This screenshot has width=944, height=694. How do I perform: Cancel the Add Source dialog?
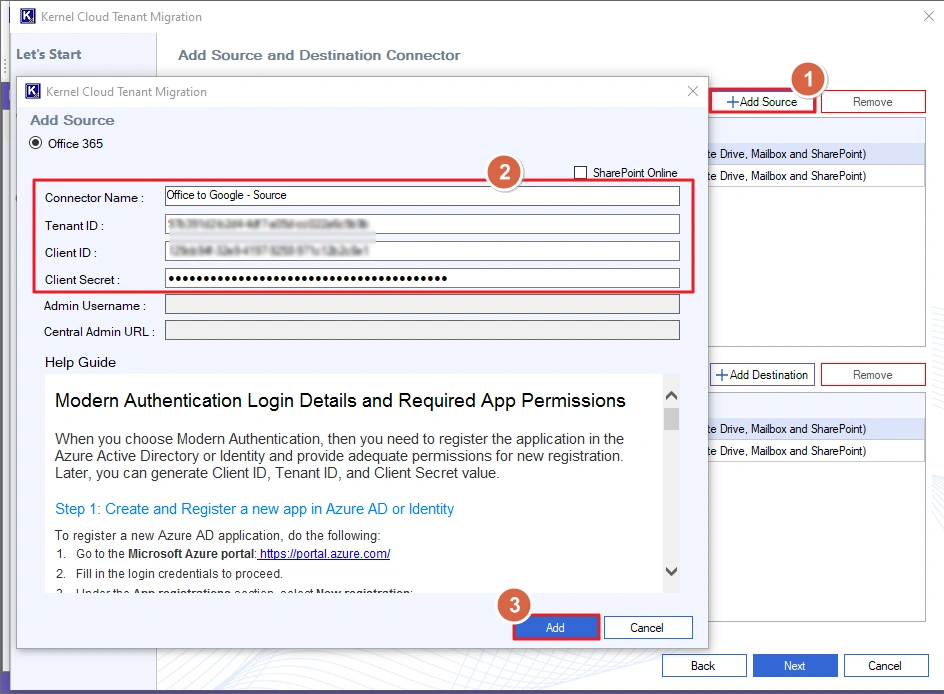tap(648, 627)
